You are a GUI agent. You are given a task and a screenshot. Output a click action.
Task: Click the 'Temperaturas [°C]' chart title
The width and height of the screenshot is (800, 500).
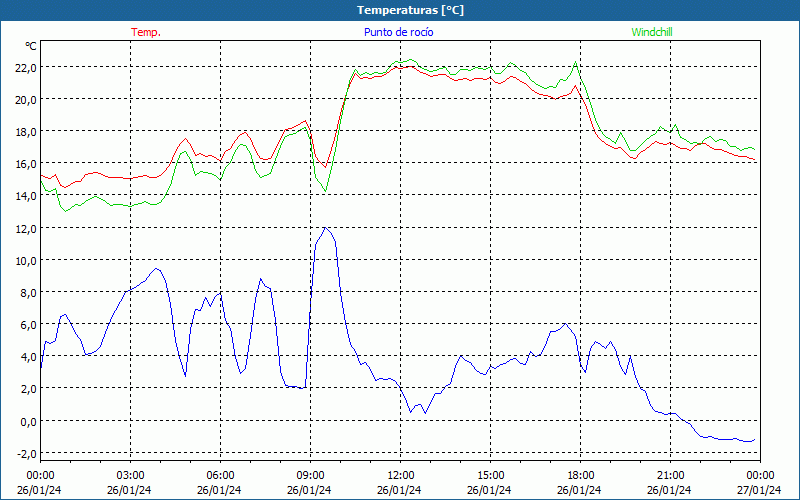410,10
